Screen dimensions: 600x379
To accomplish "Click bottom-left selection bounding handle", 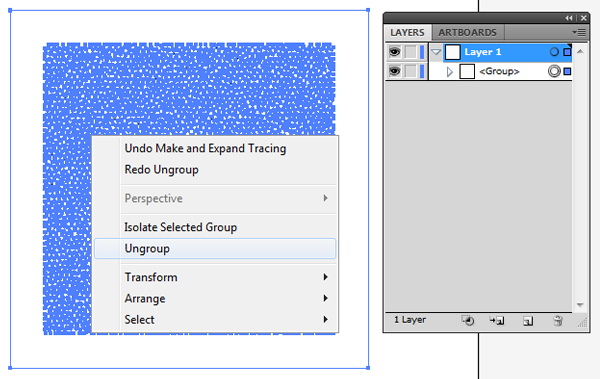I will (x=10, y=368).
